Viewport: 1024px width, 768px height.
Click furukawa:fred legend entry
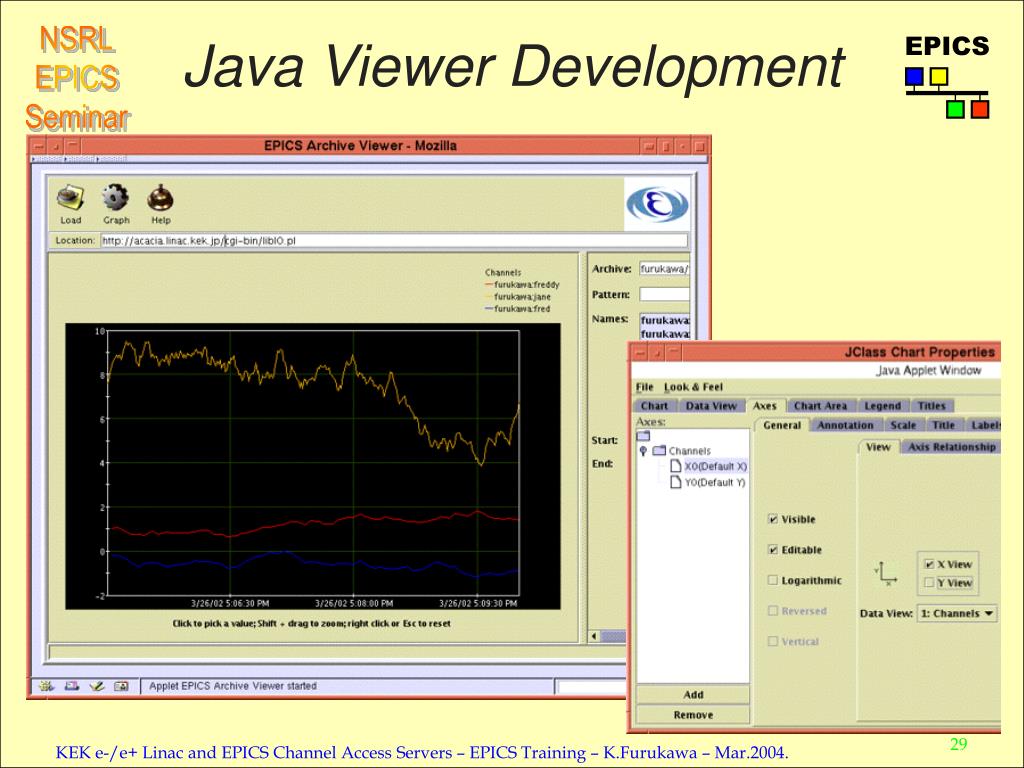pyautogui.click(x=517, y=308)
